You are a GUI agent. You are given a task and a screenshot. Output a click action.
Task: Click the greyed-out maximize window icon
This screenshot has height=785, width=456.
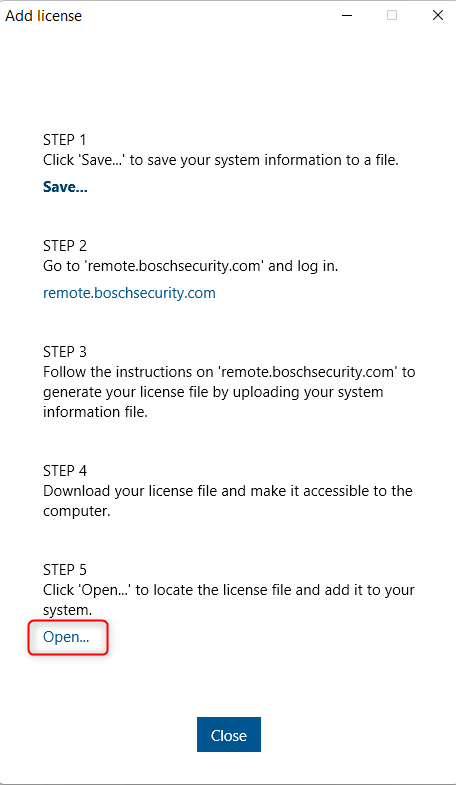point(392,16)
